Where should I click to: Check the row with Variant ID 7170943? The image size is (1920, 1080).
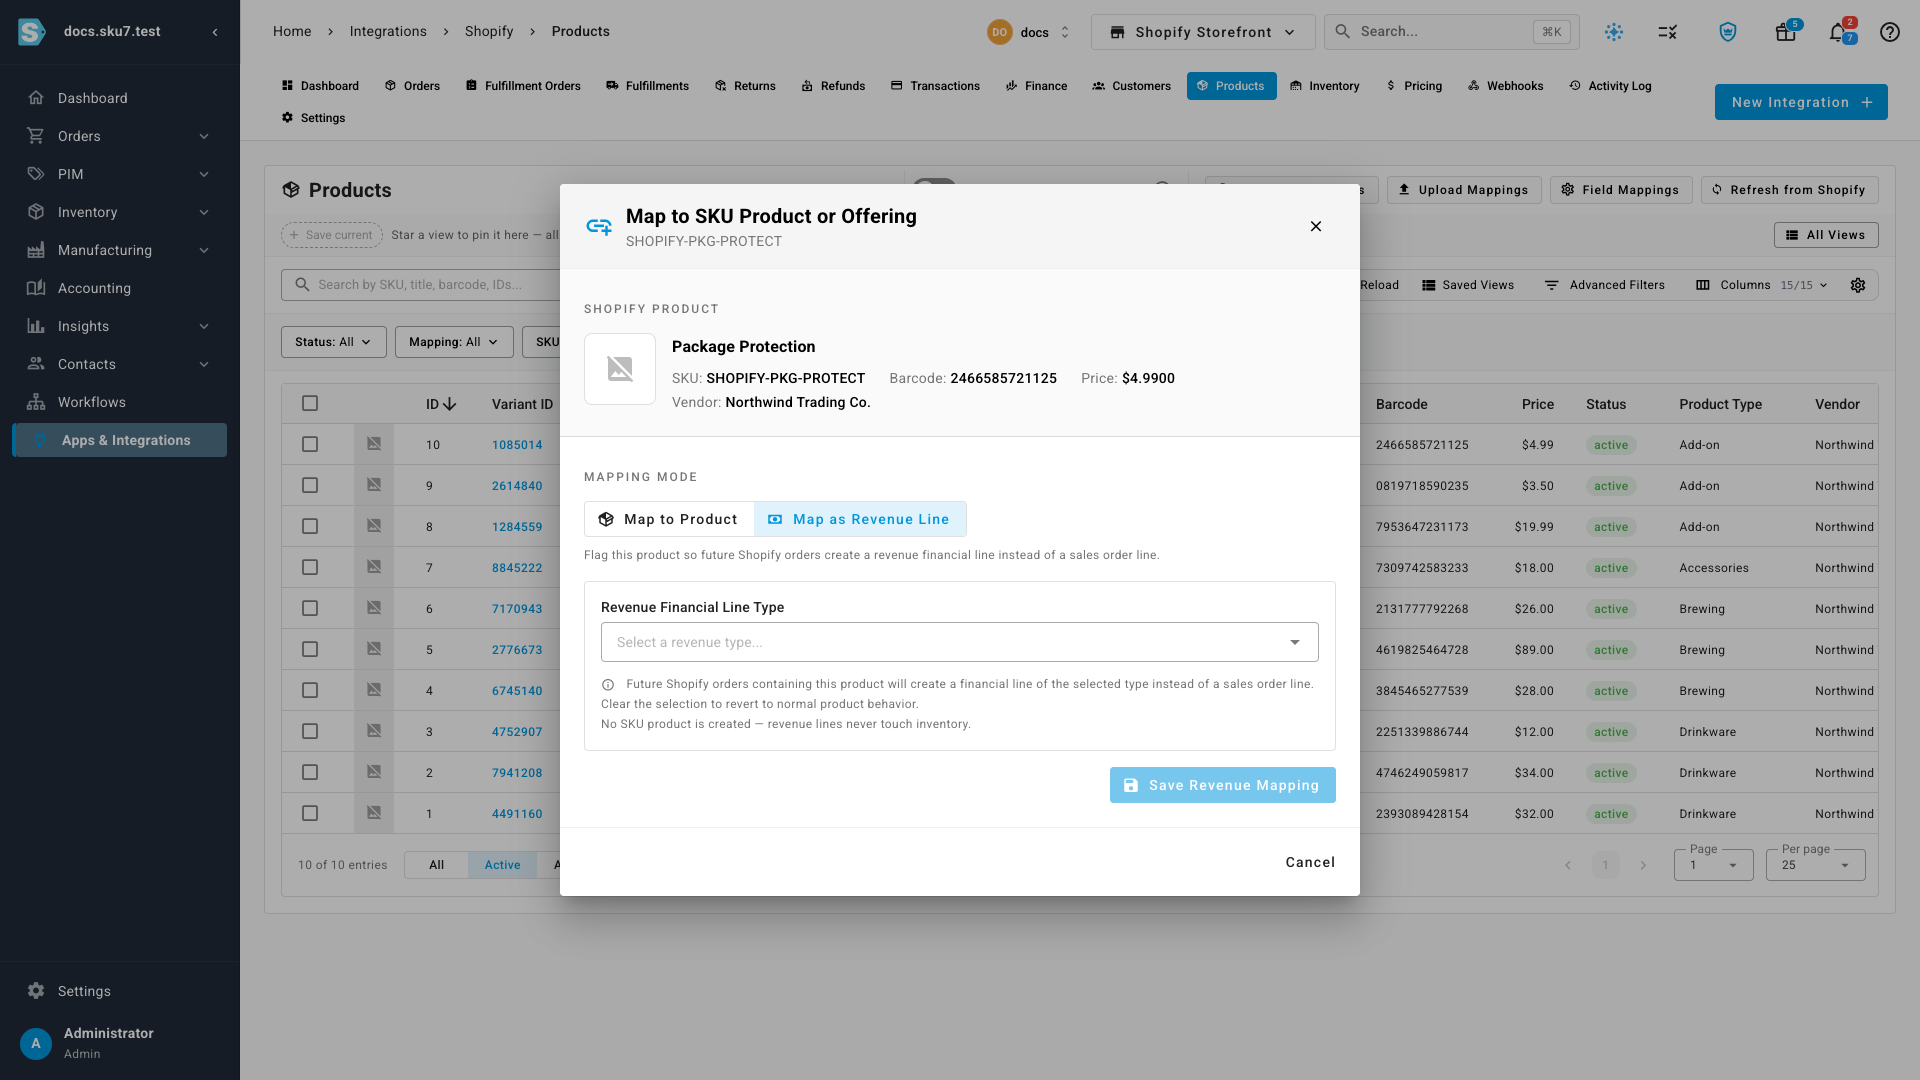[x=310, y=608]
